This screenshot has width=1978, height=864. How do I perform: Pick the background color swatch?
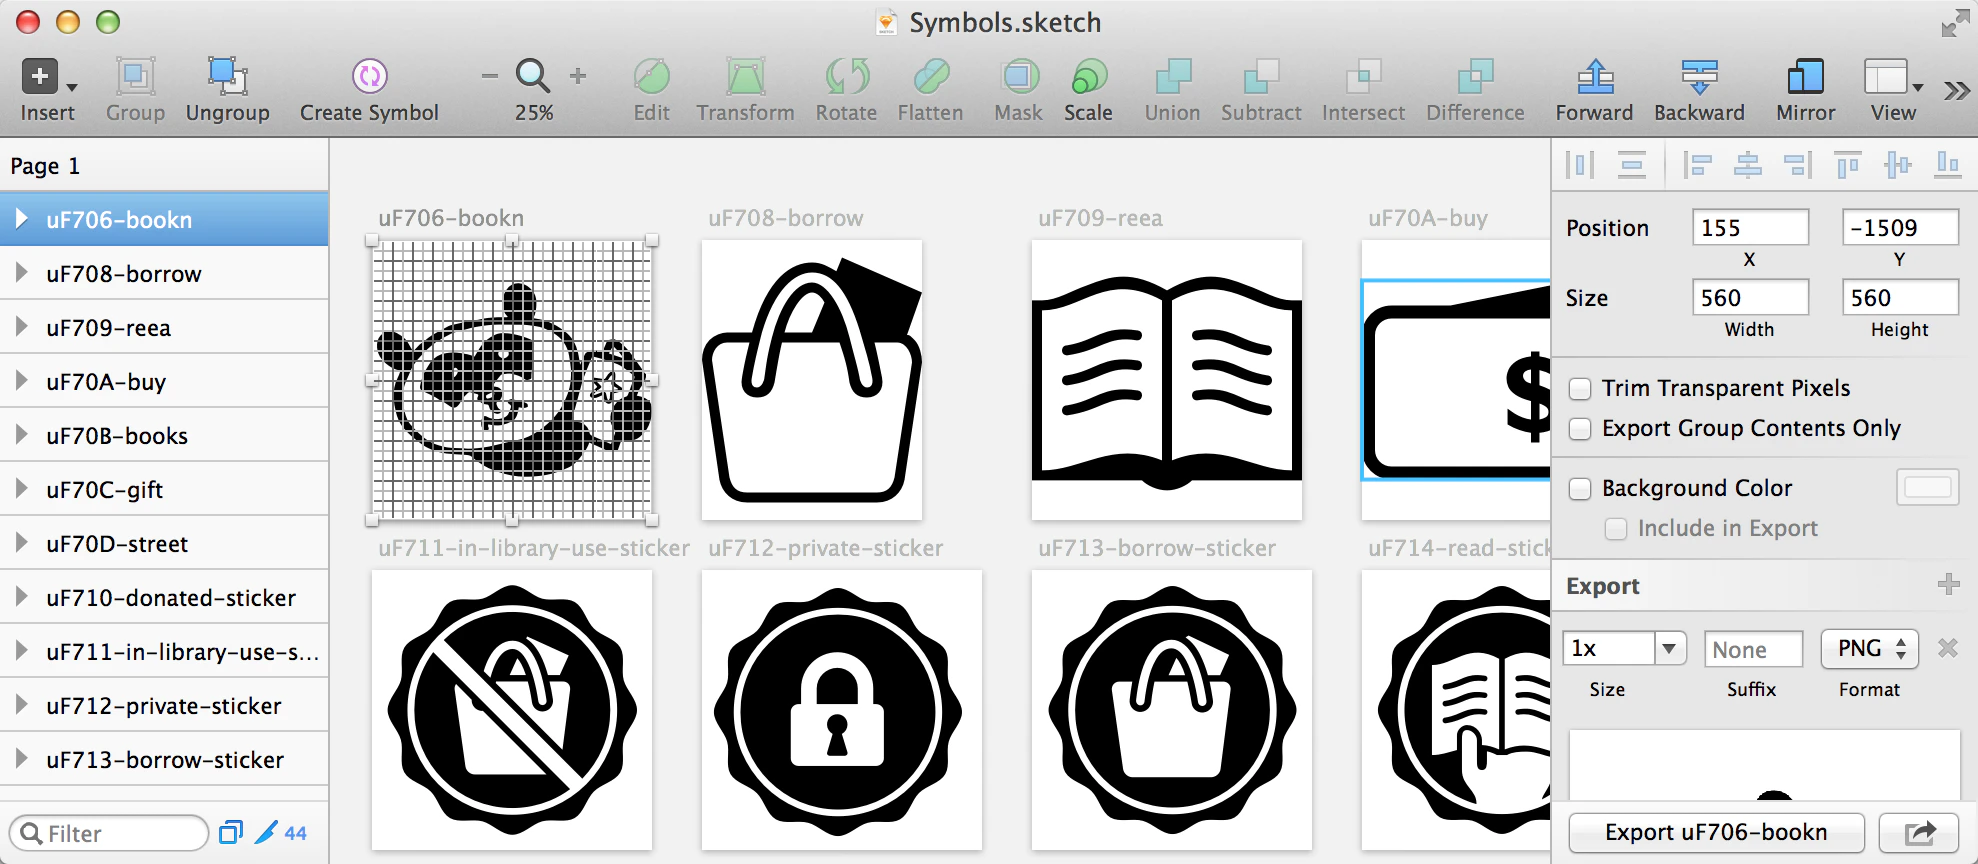click(1927, 487)
